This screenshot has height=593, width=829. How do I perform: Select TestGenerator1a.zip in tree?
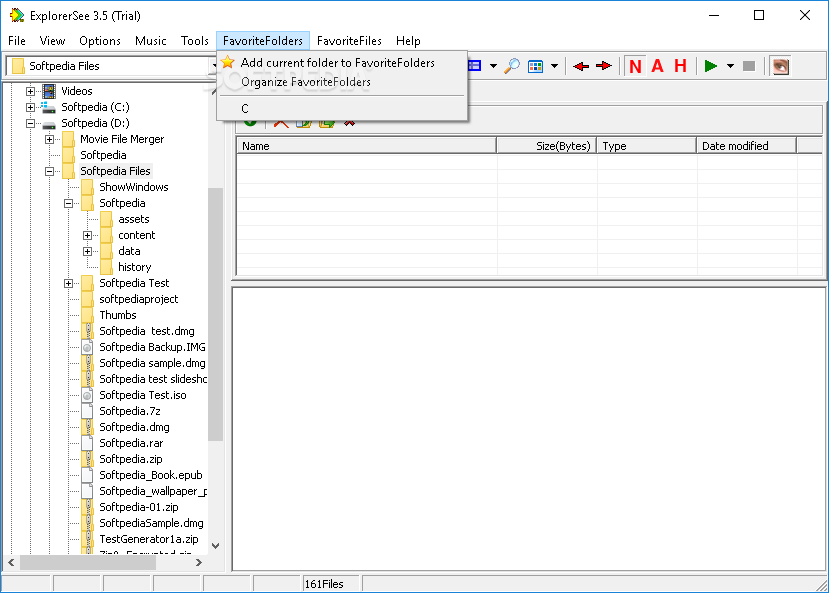click(x=149, y=539)
